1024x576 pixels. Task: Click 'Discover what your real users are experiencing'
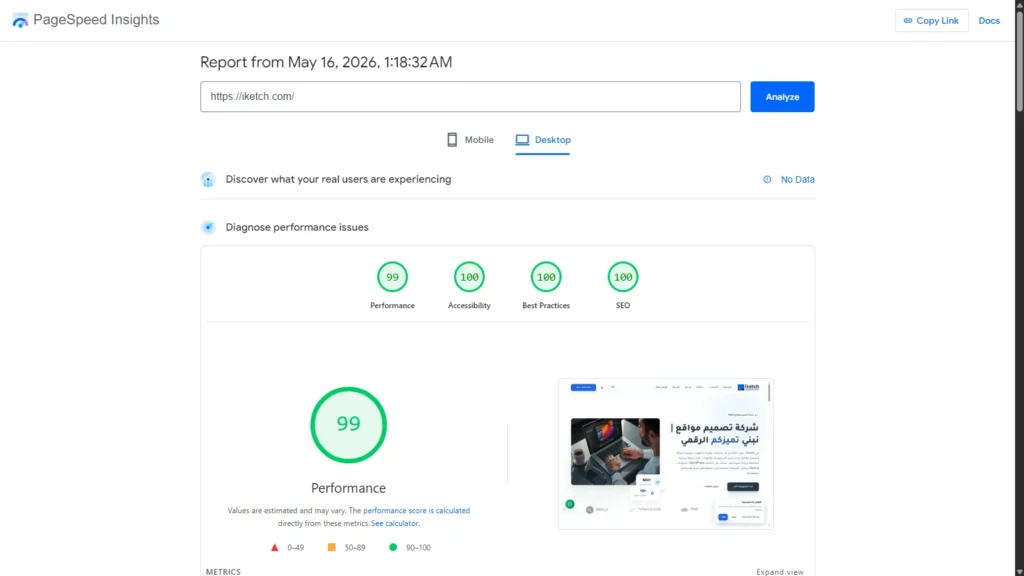[338, 179]
